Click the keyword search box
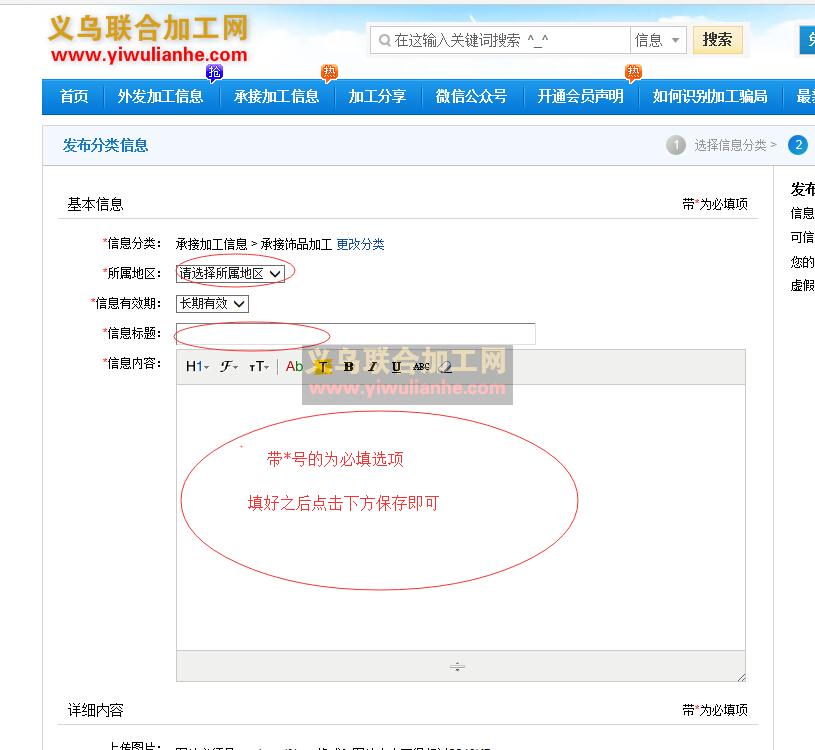The image size is (815, 750). tap(500, 40)
